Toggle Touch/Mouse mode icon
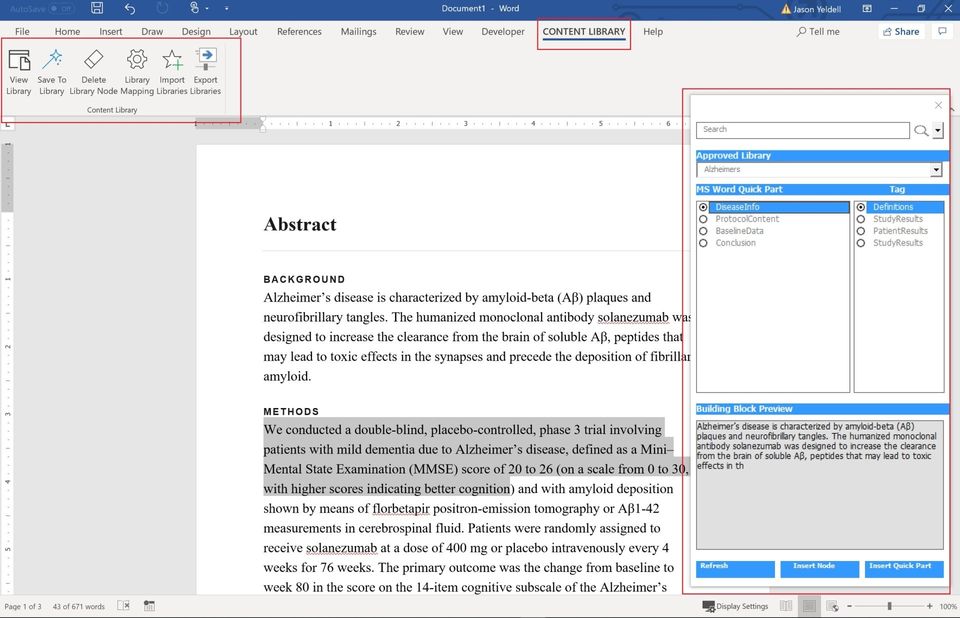Screen dimensions: 960x618 tap(195, 8)
